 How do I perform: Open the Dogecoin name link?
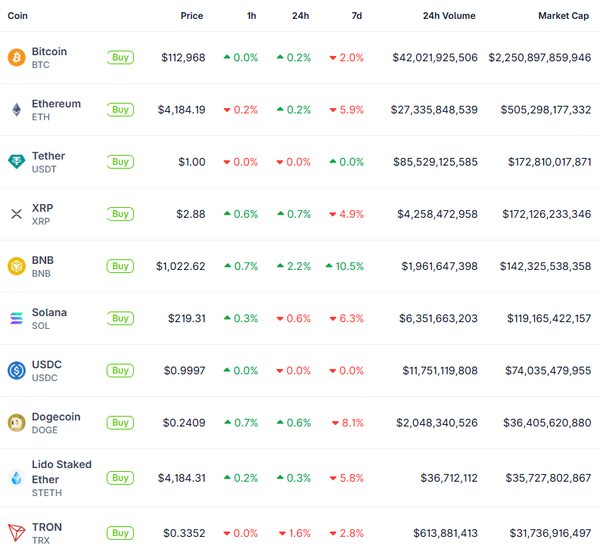[56, 416]
